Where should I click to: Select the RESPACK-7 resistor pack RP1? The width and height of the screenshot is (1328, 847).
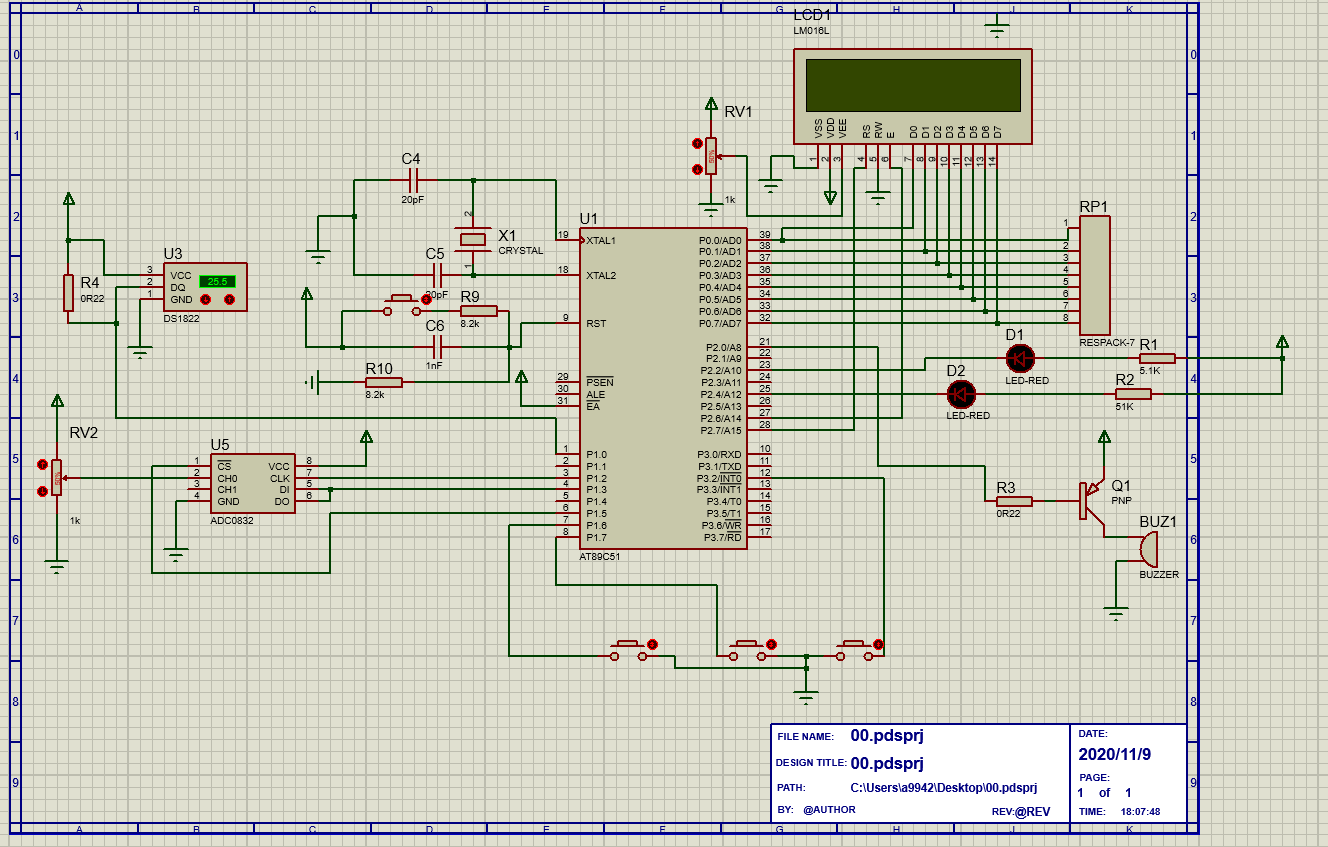point(1094,275)
